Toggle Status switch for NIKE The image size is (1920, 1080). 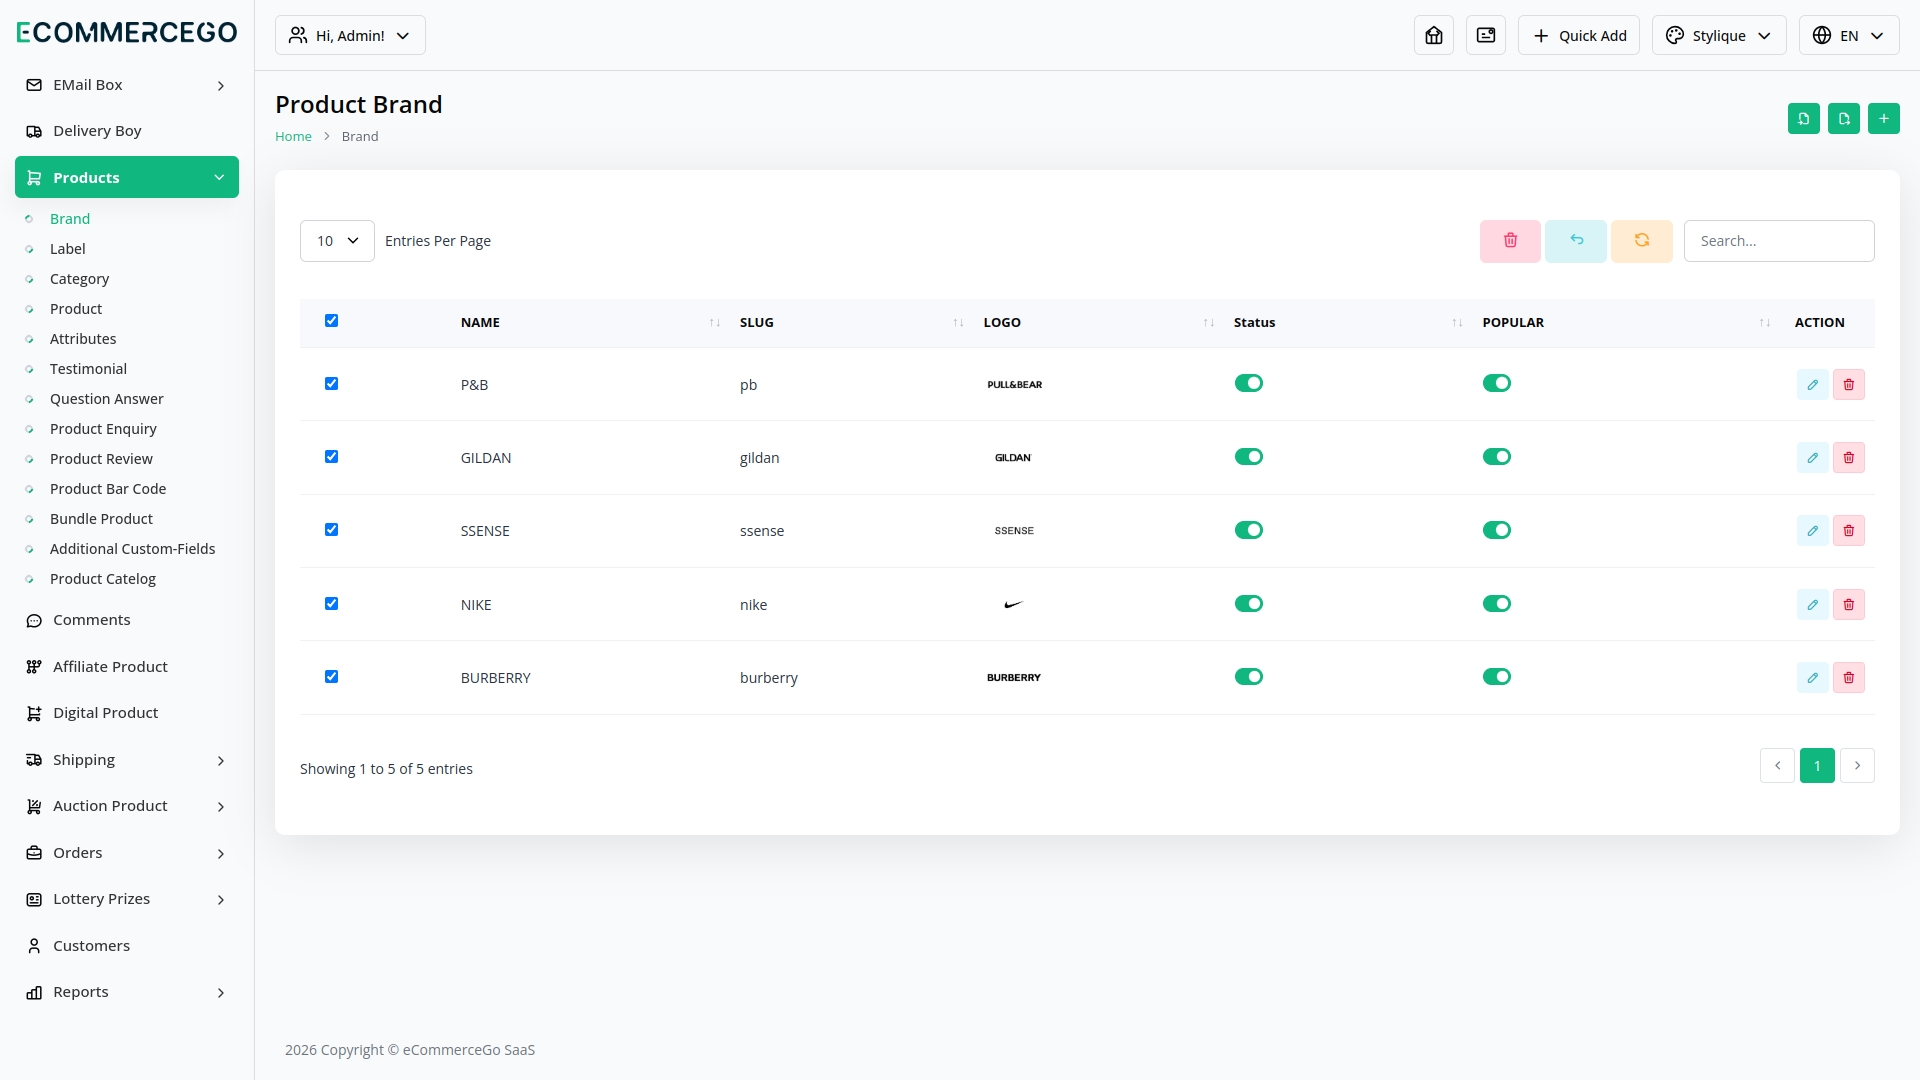click(x=1249, y=604)
